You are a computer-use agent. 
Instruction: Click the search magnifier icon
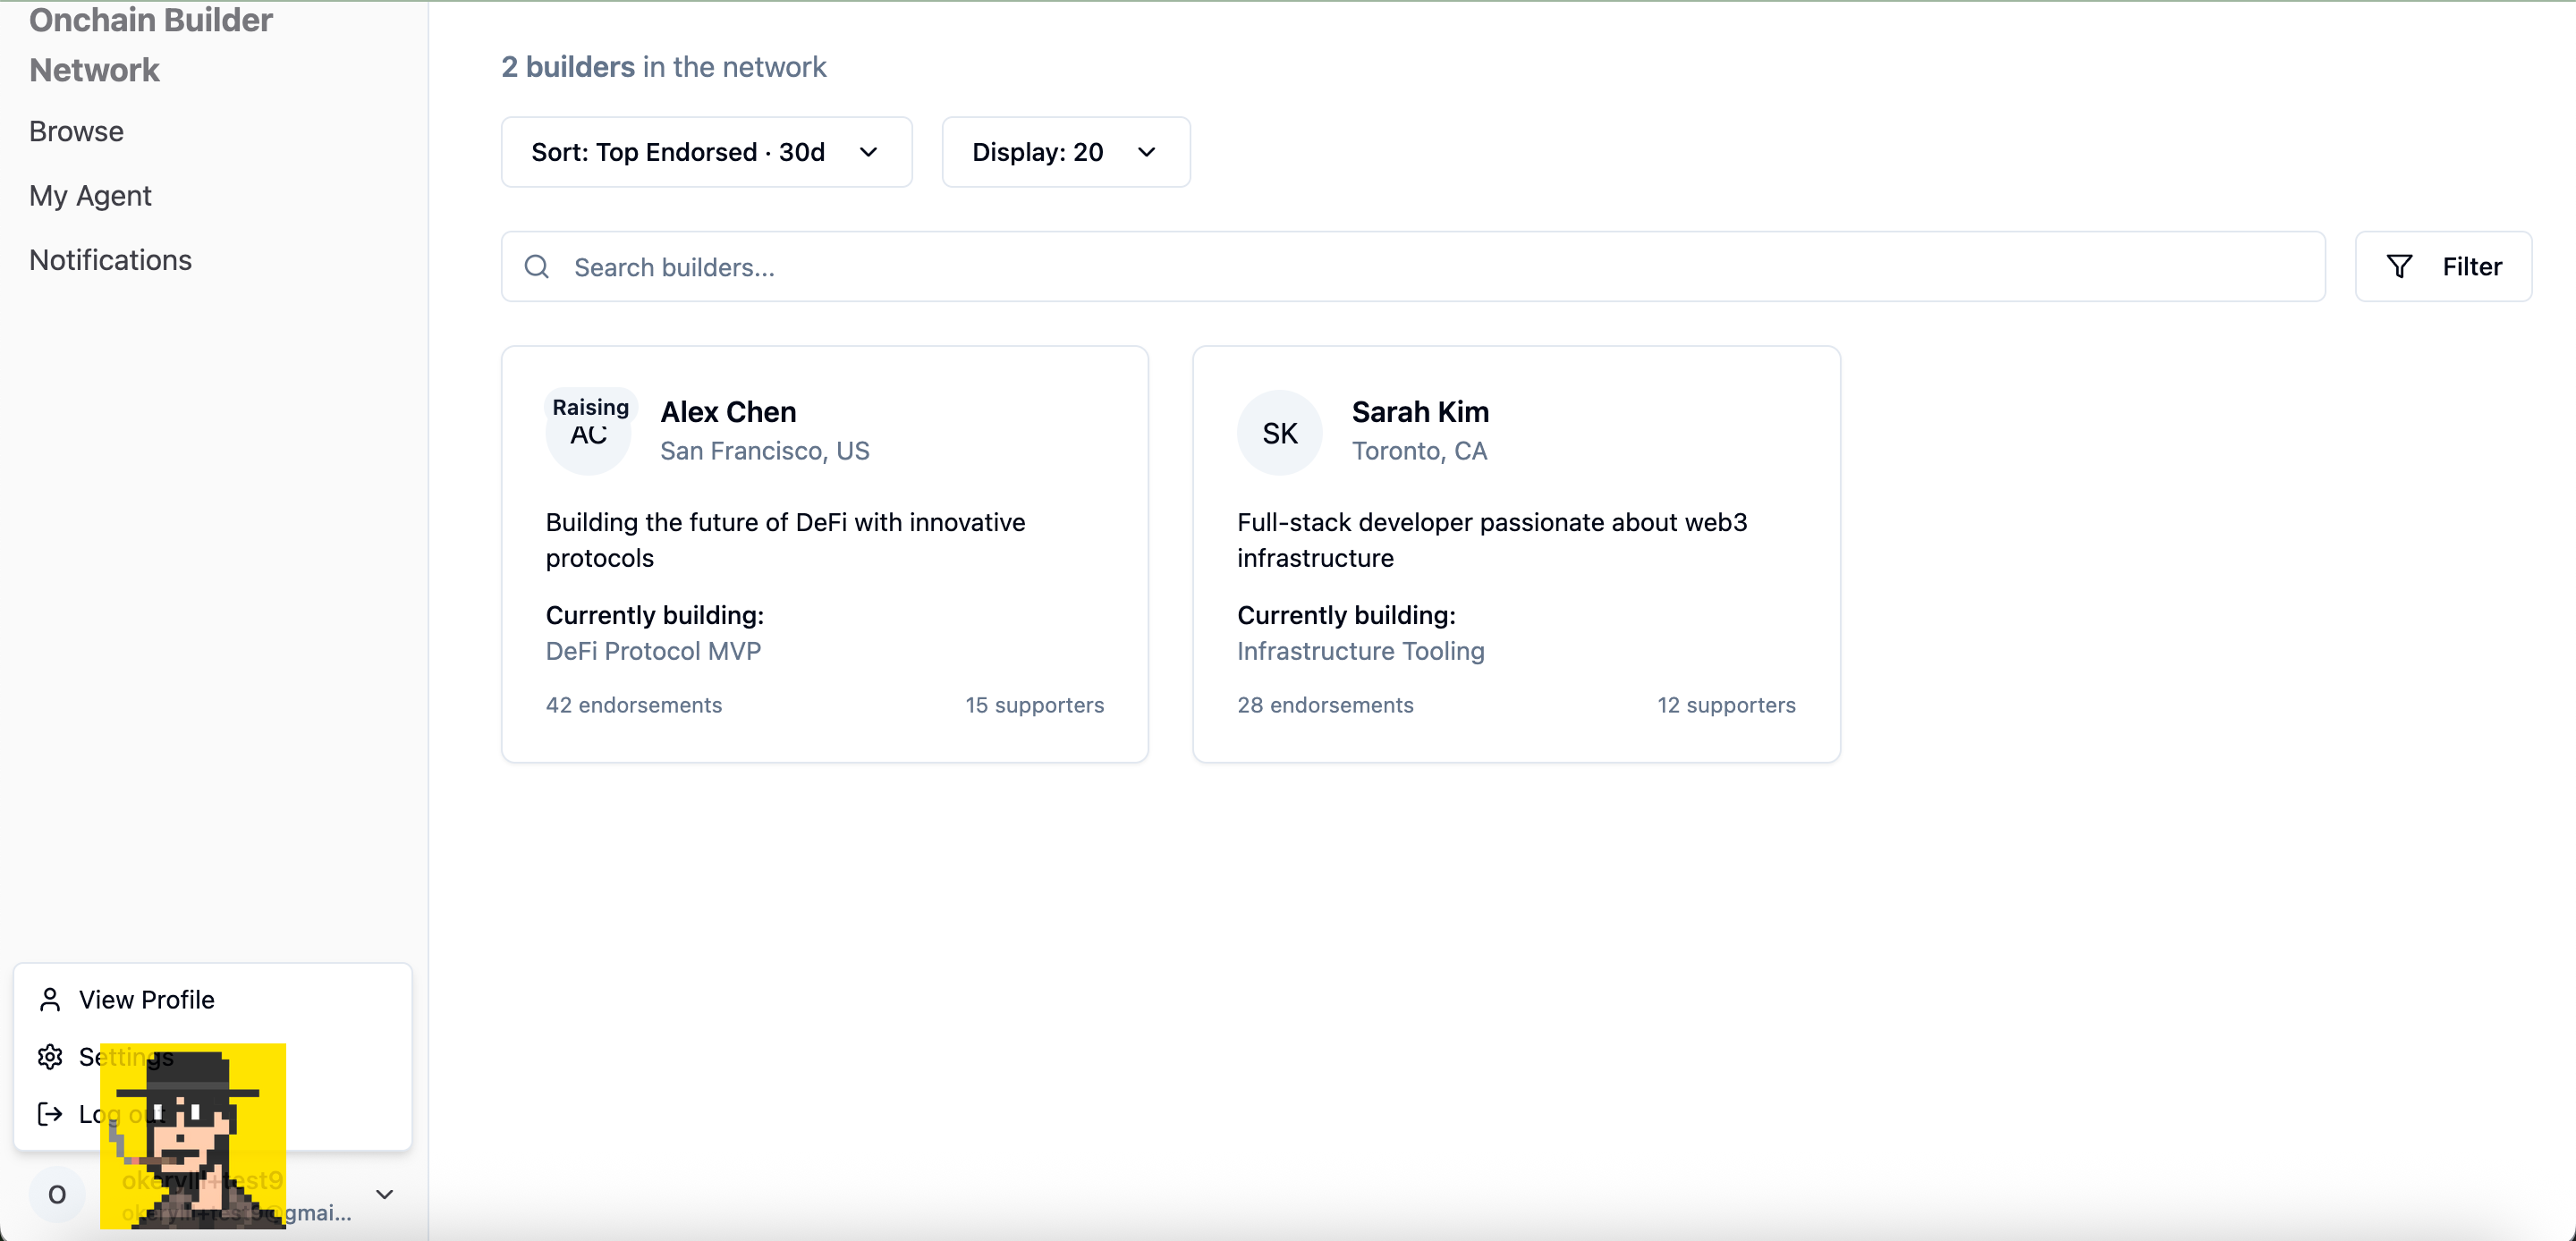[537, 267]
